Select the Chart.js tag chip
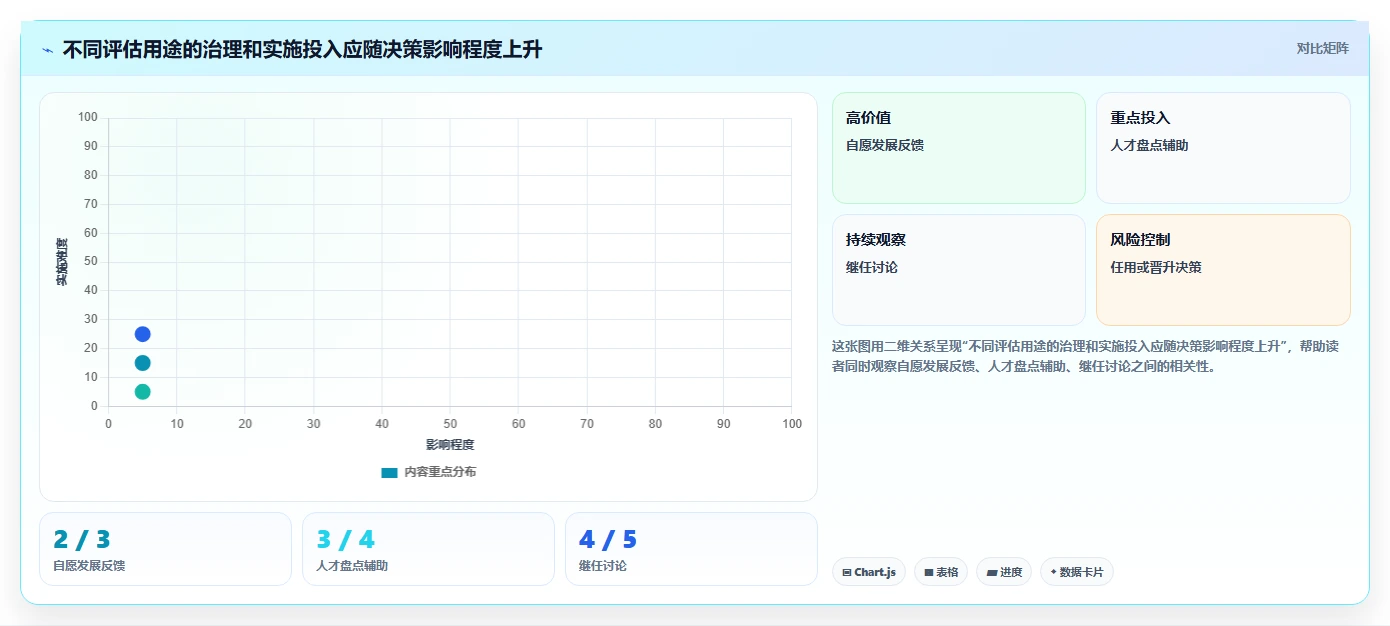 tap(868, 572)
